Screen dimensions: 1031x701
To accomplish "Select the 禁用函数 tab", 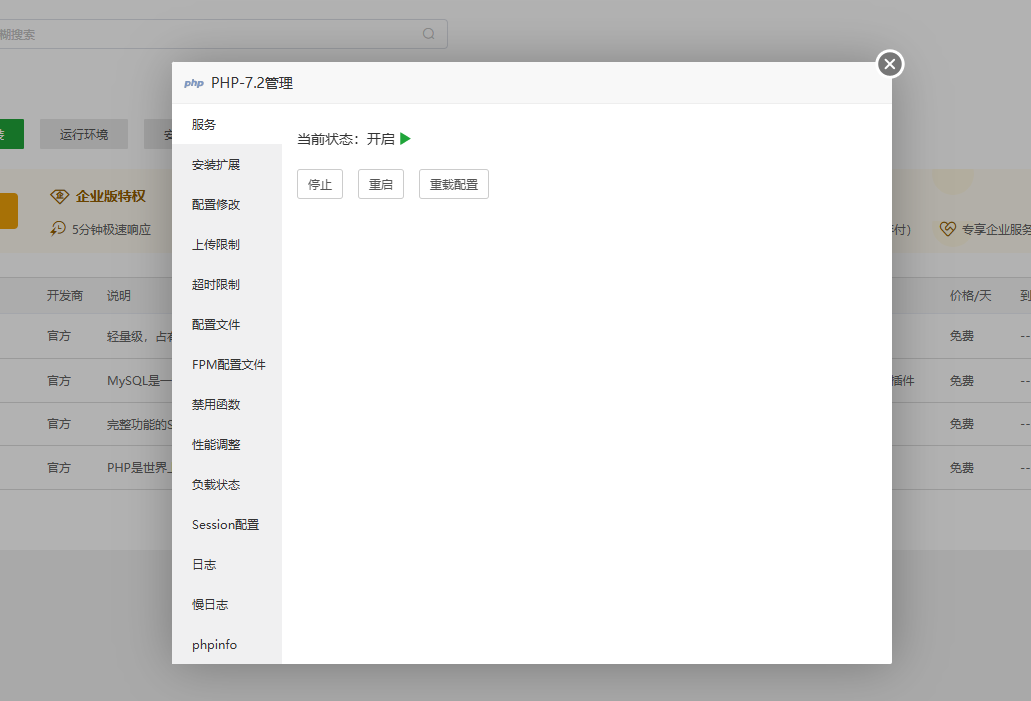I will coord(216,405).
